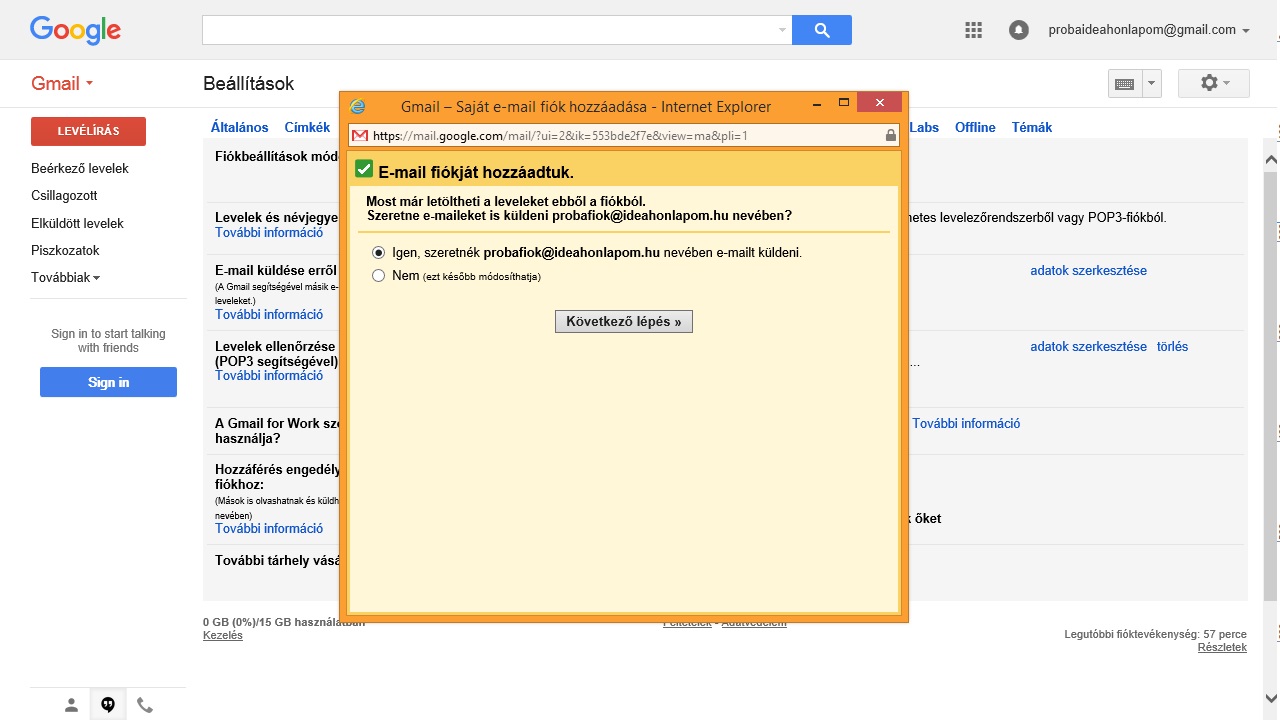This screenshot has height=720, width=1280.
Task: Click the red 'LEVÉLÍRÁS' compose button
Action: click(88, 131)
